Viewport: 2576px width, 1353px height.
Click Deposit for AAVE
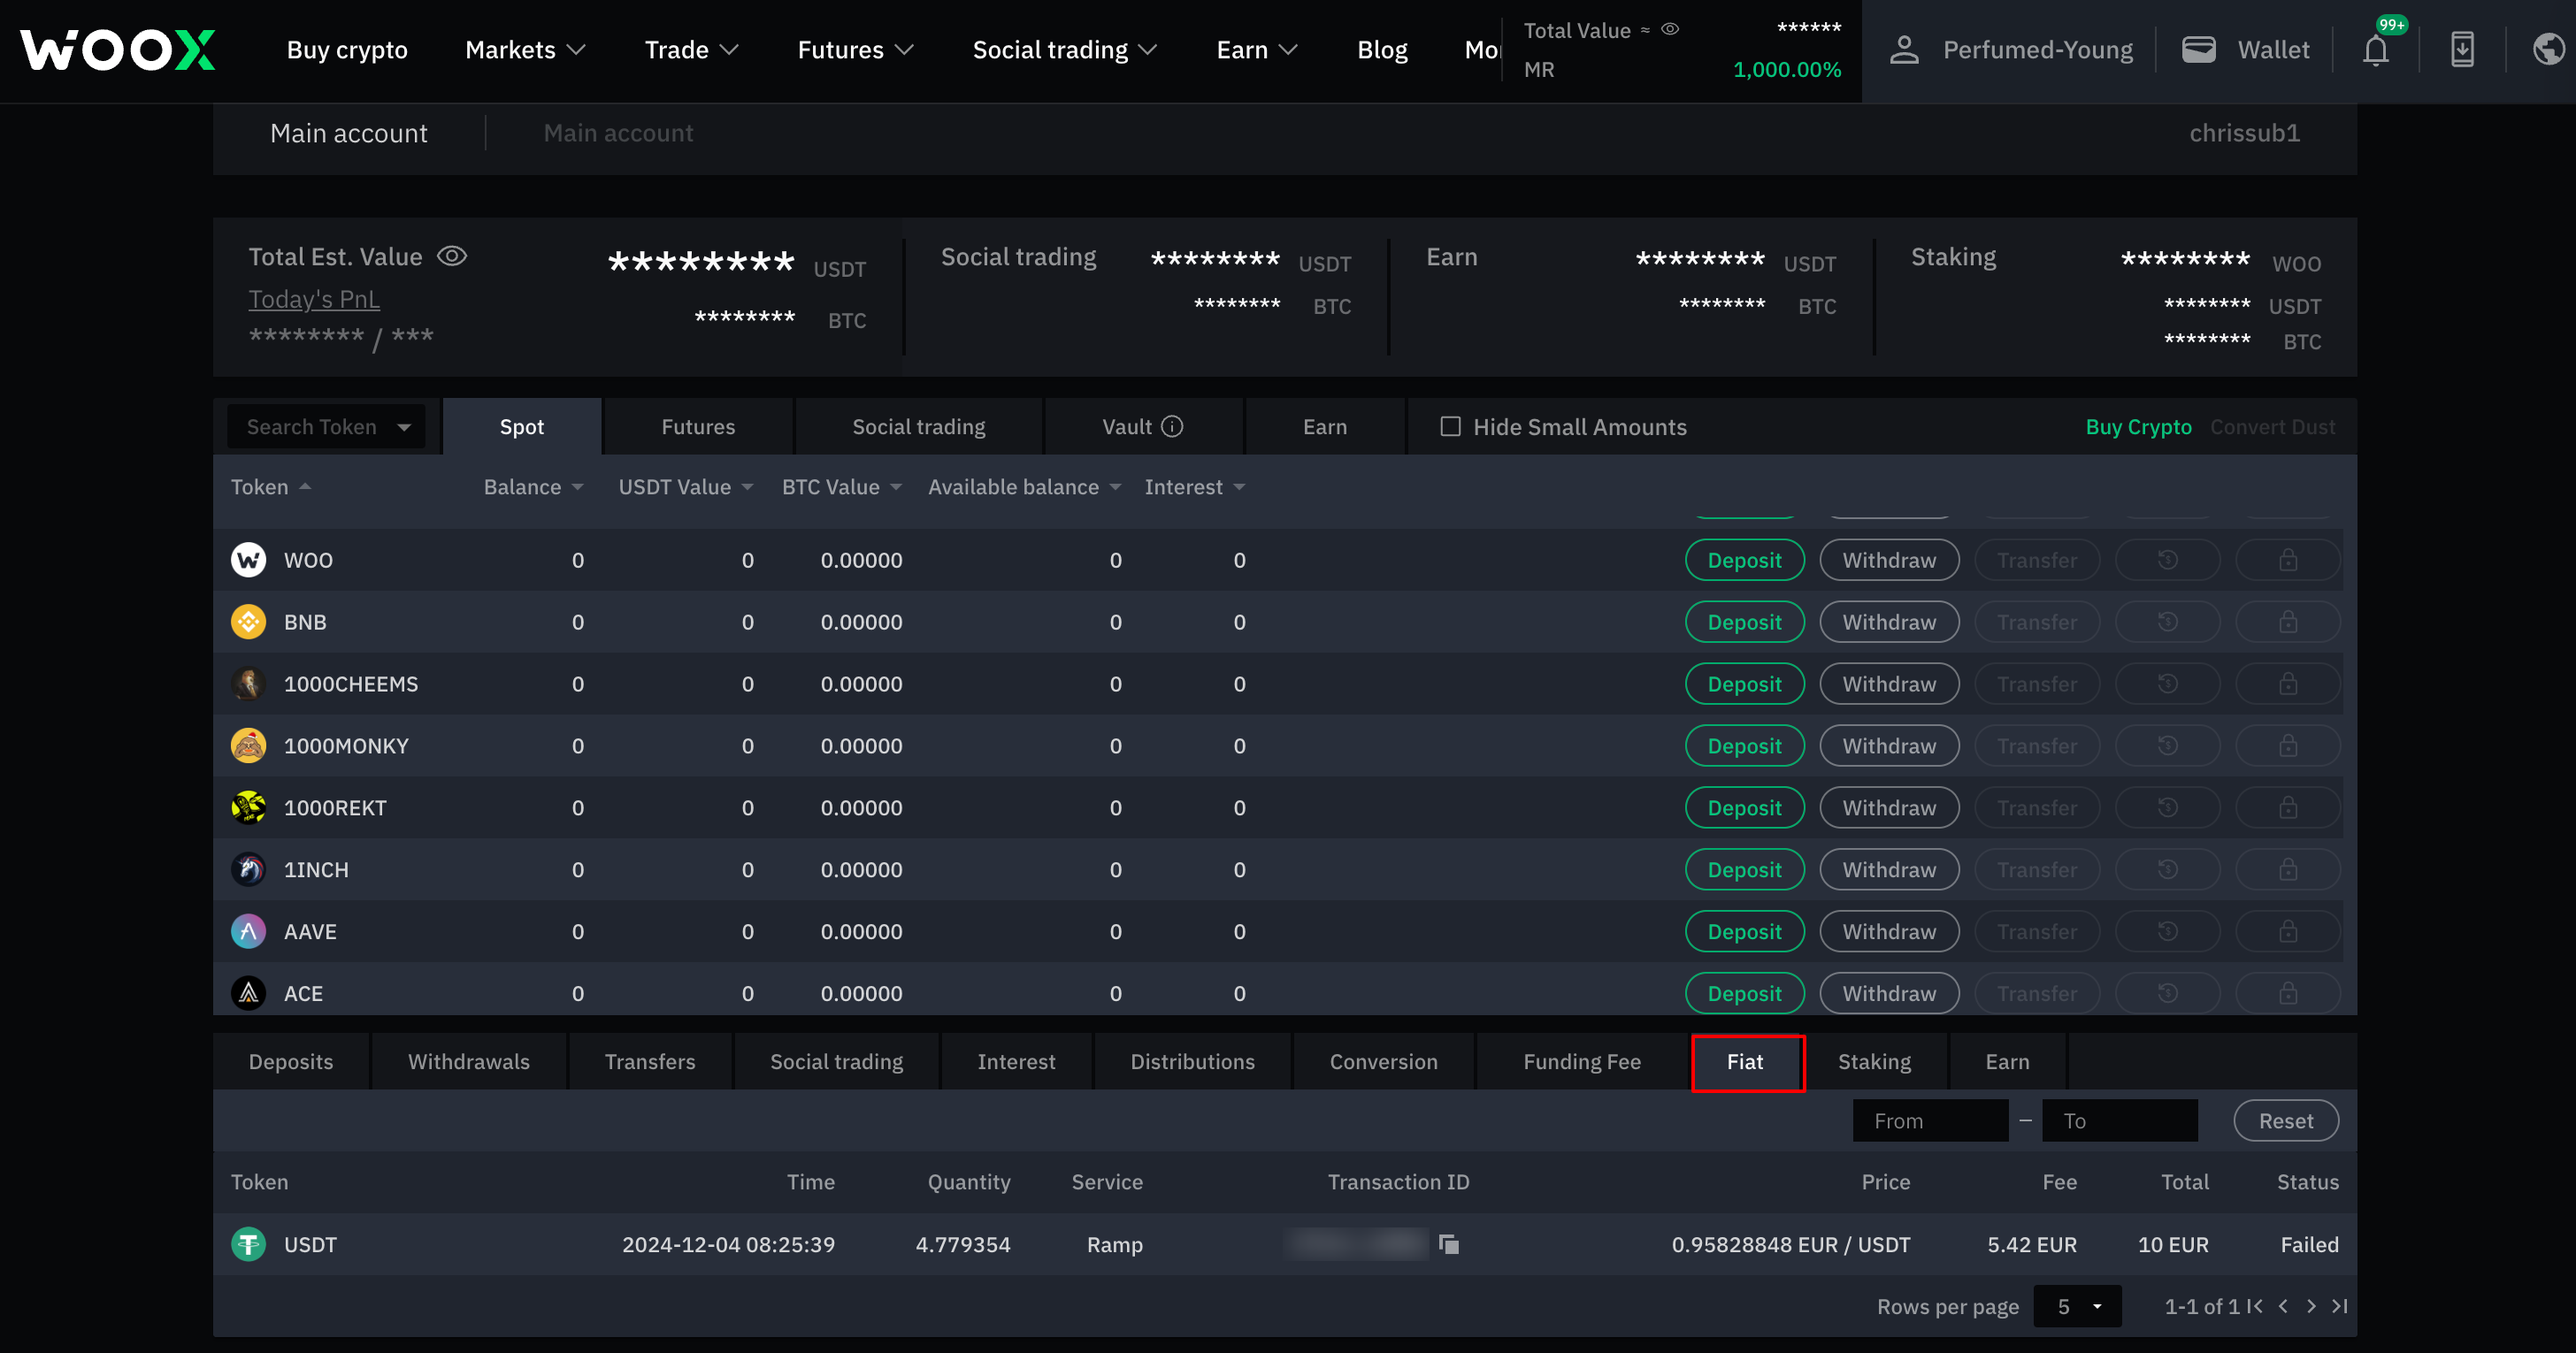tap(1745, 932)
